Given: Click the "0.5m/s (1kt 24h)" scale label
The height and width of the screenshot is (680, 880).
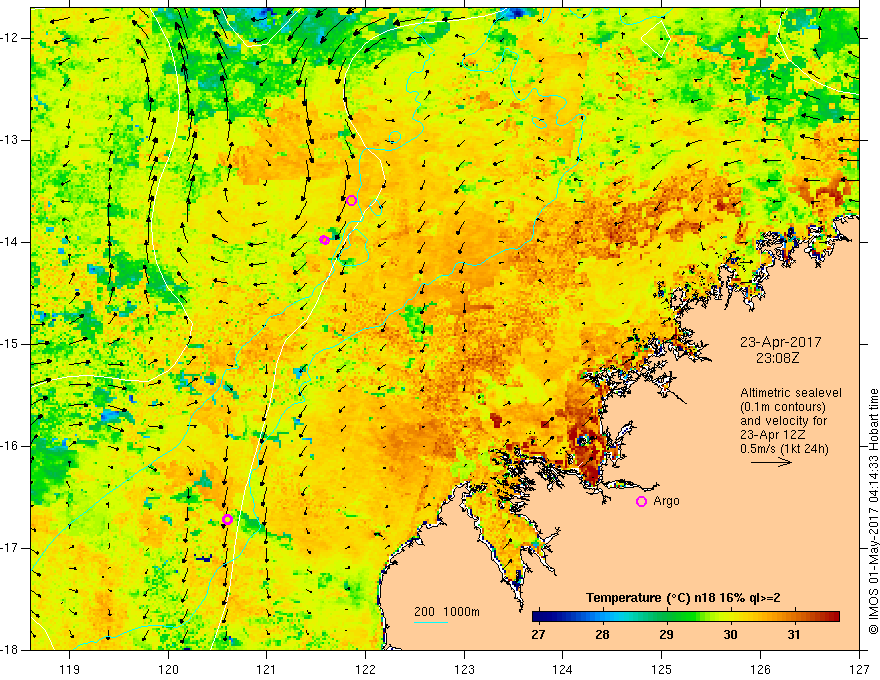Looking at the screenshot, I should pos(785,449).
